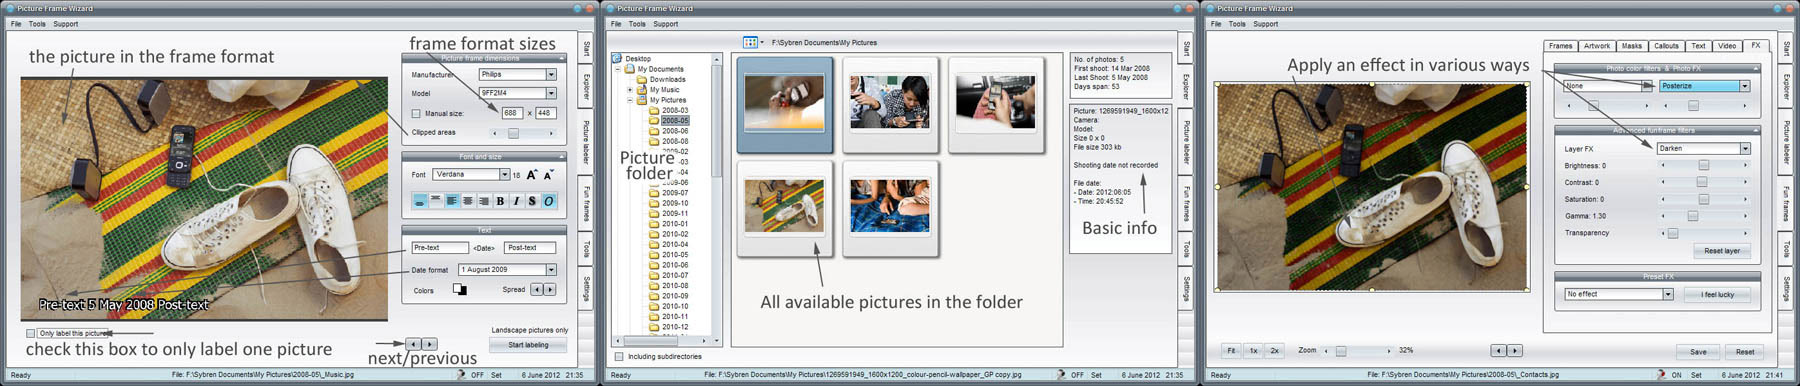Click the label text color swatch
The image size is (1800, 386).
459,290
